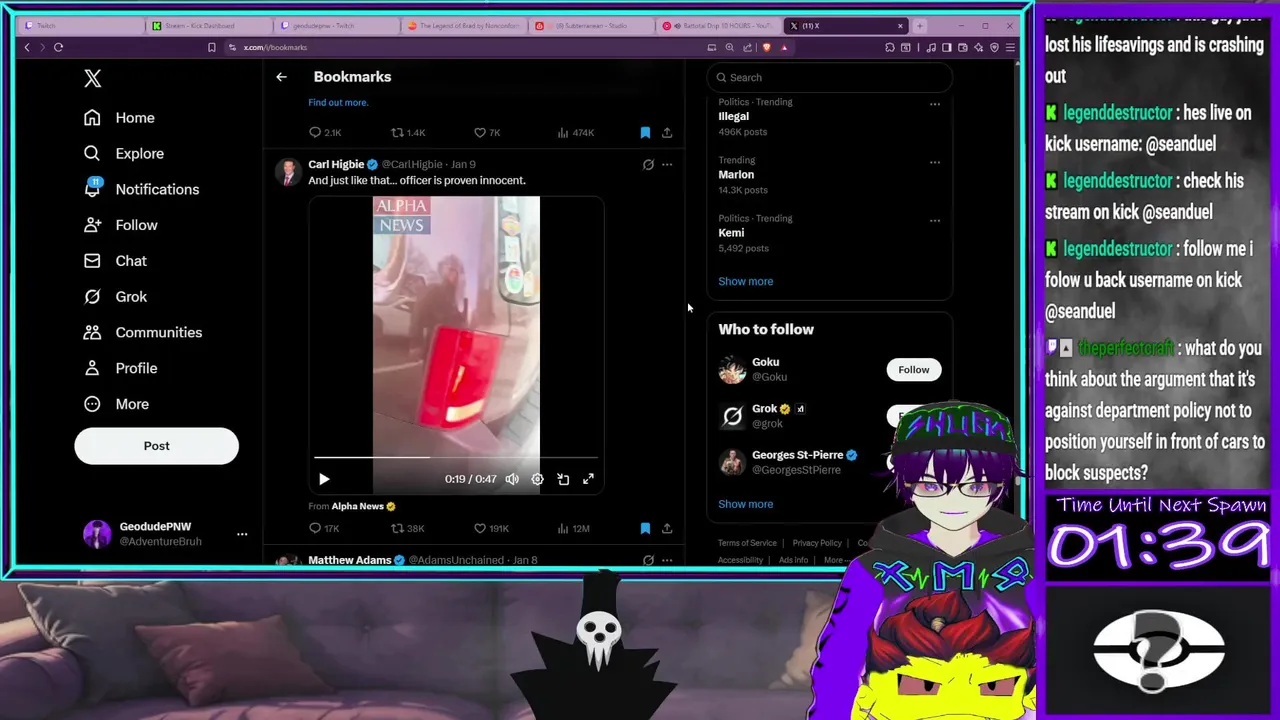This screenshot has height=720, width=1280.
Task: Click Grok icon on Carl Higbie's post
Action: click(x=648, y=165)
